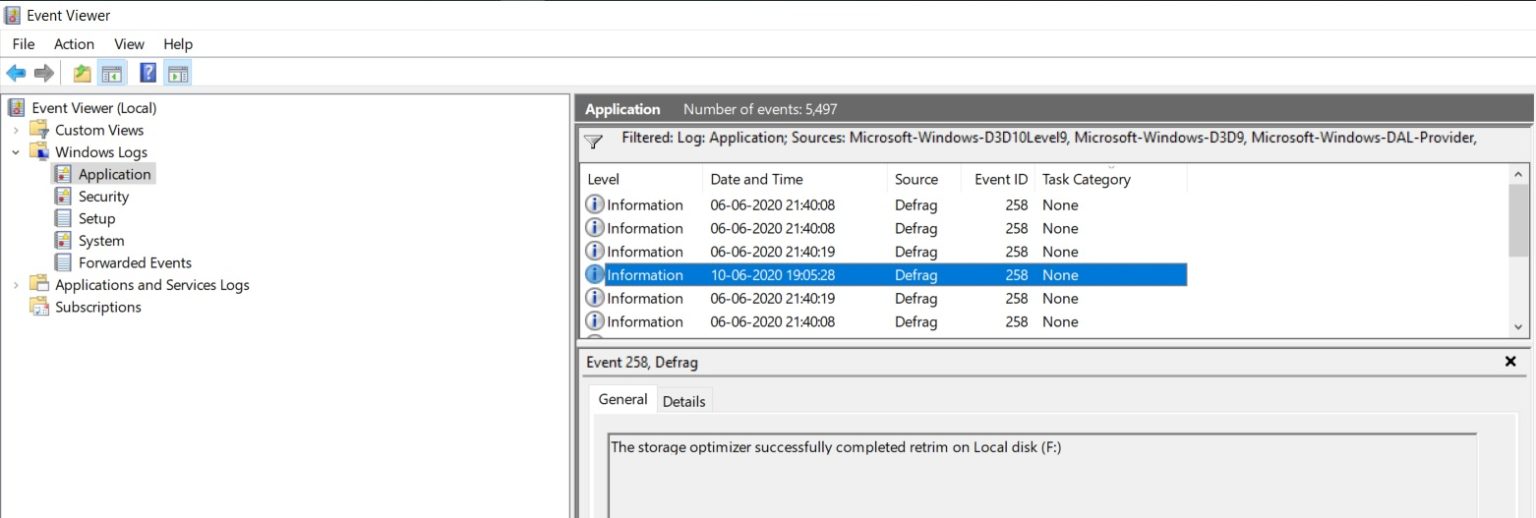This screenshot has width=1536, height=518.
Task: Click the event list scroll down arrow
Action: pos(1519,327)
